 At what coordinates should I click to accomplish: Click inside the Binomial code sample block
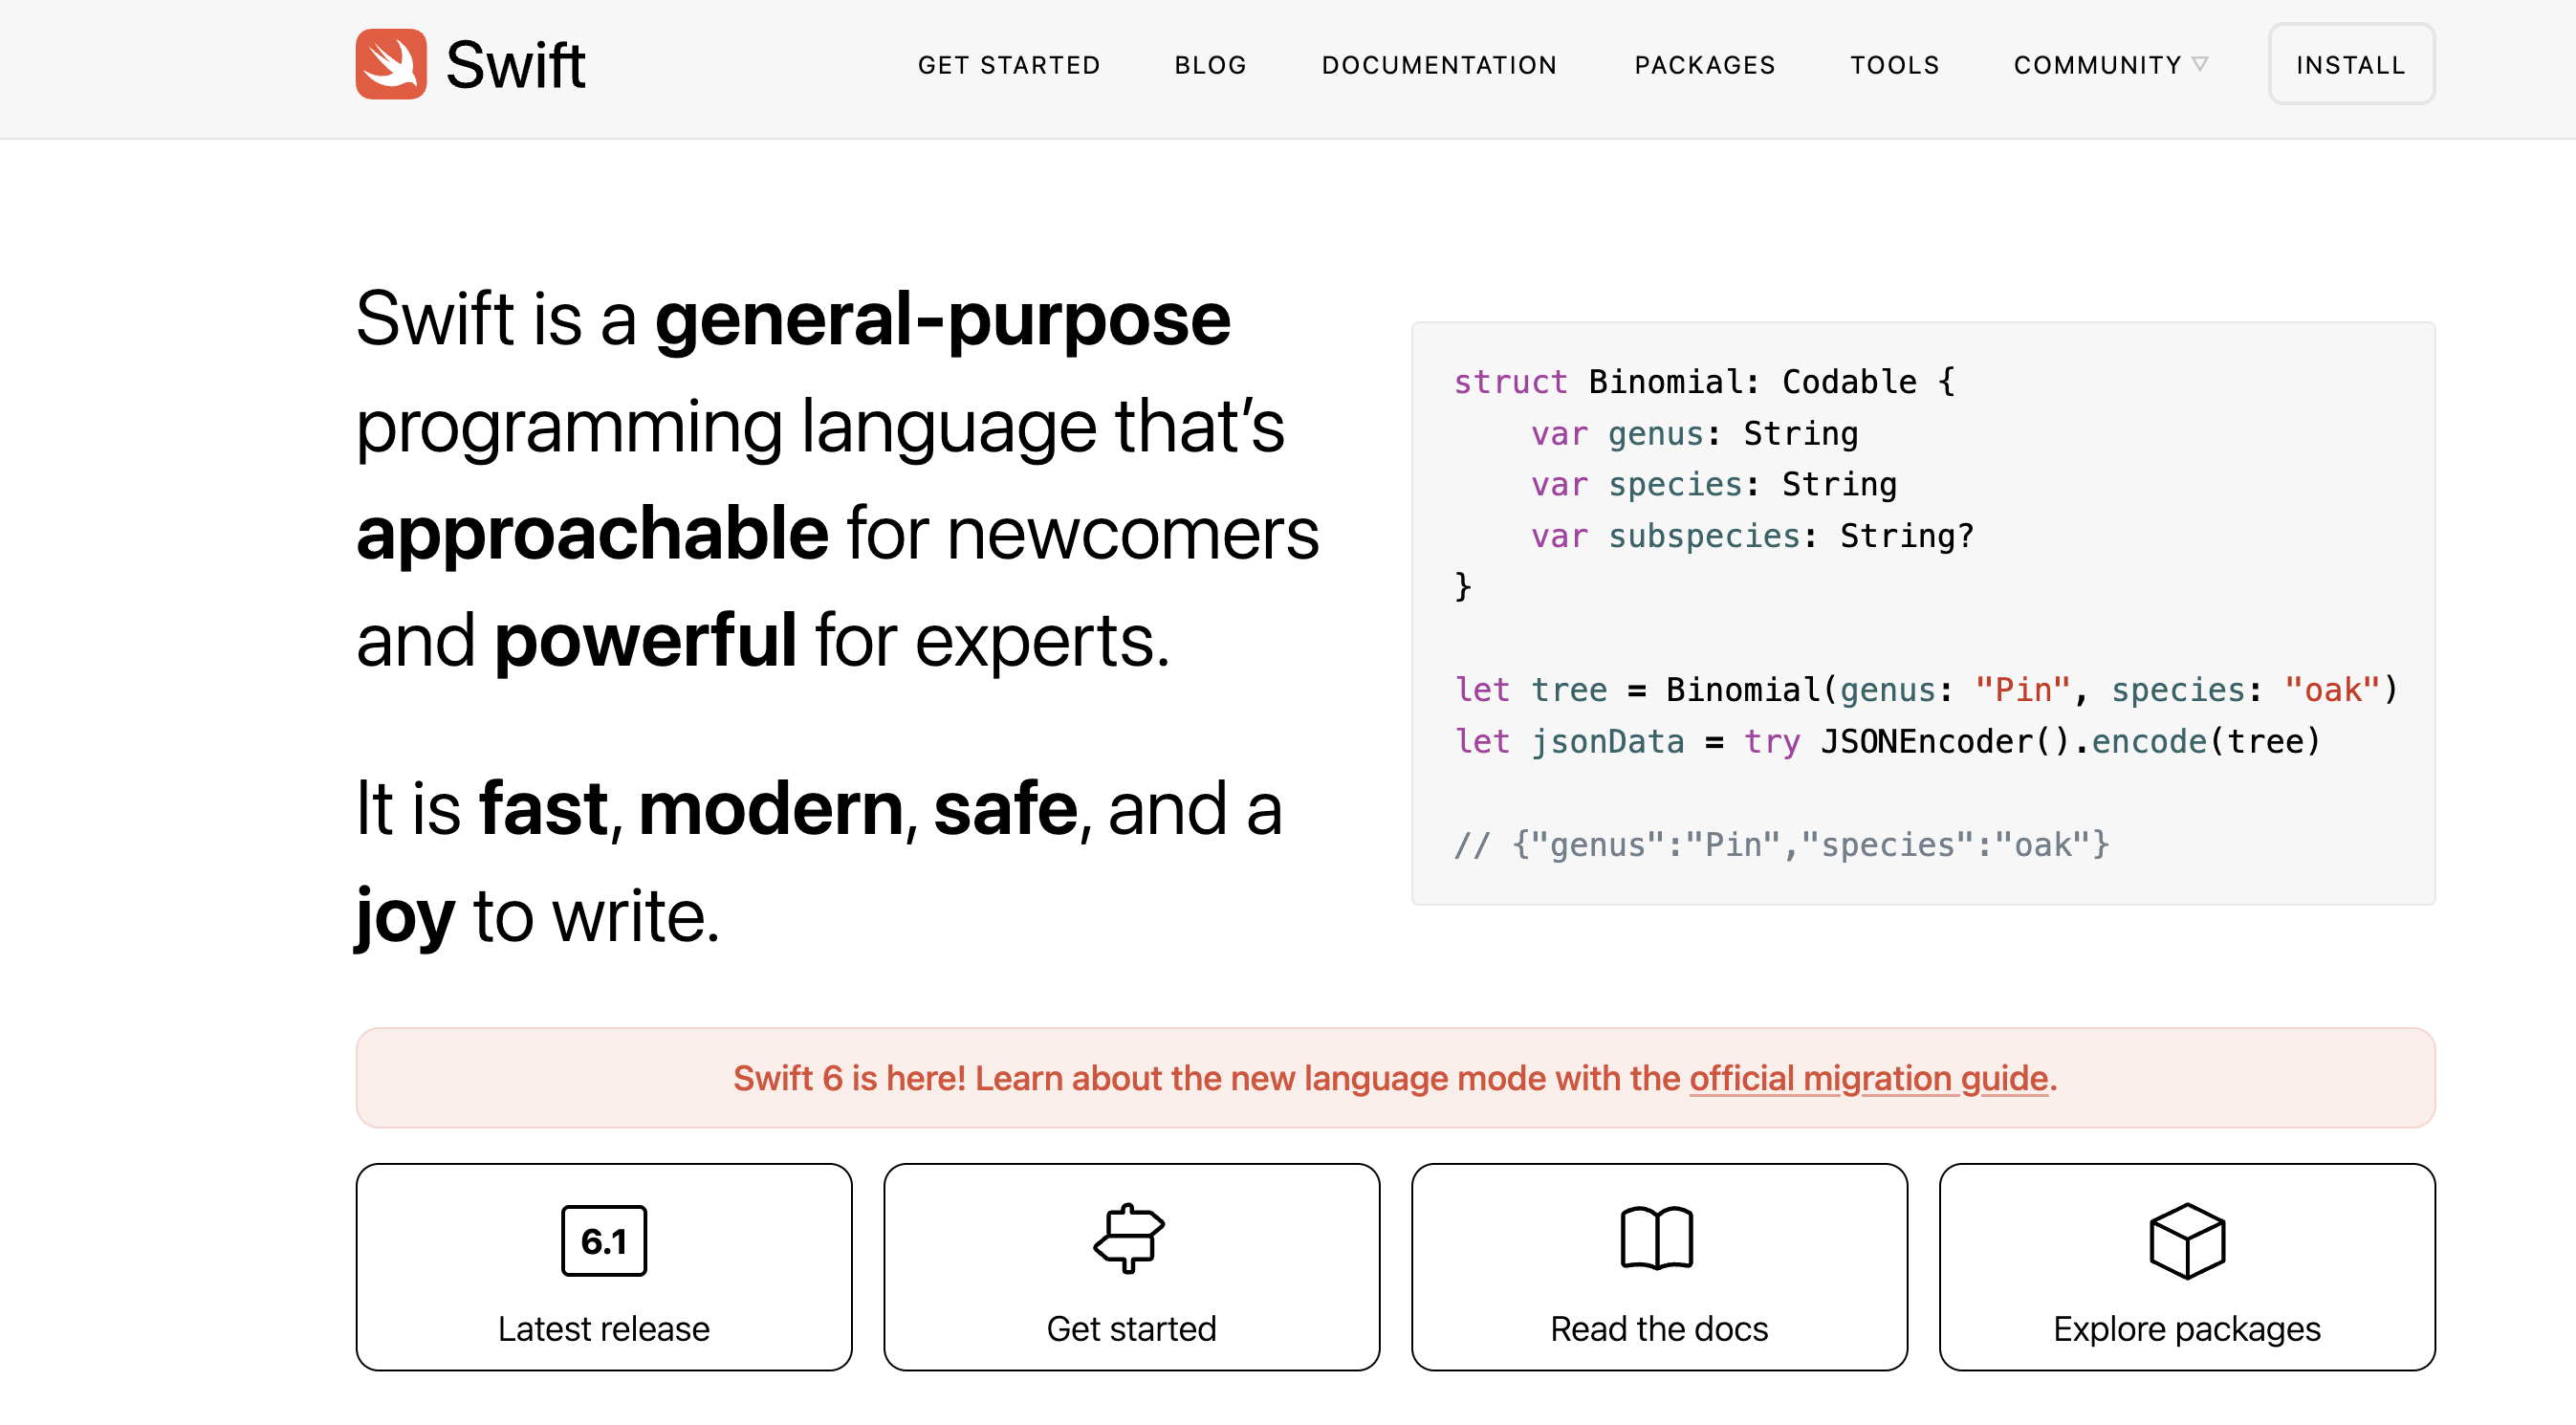(1922, 612)
